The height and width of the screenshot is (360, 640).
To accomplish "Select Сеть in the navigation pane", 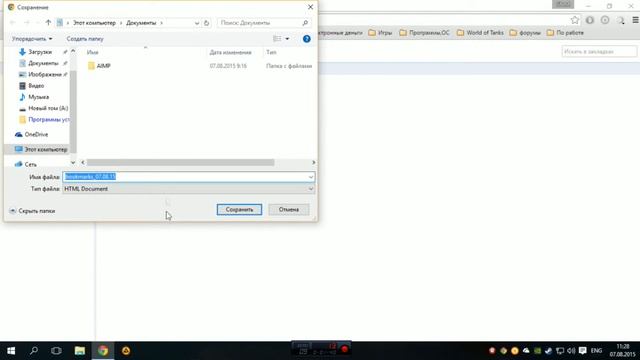I will pyautogui.click(x=30, y=164).
